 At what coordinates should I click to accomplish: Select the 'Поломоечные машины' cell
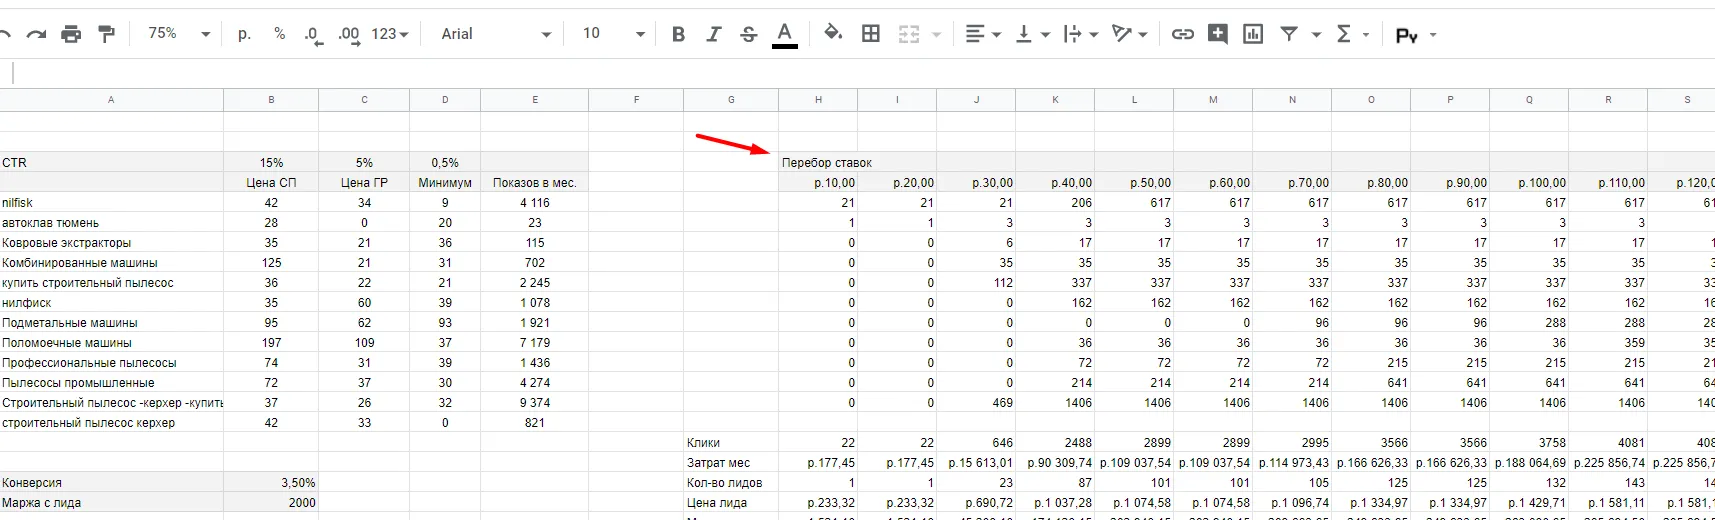click(111, 342)
